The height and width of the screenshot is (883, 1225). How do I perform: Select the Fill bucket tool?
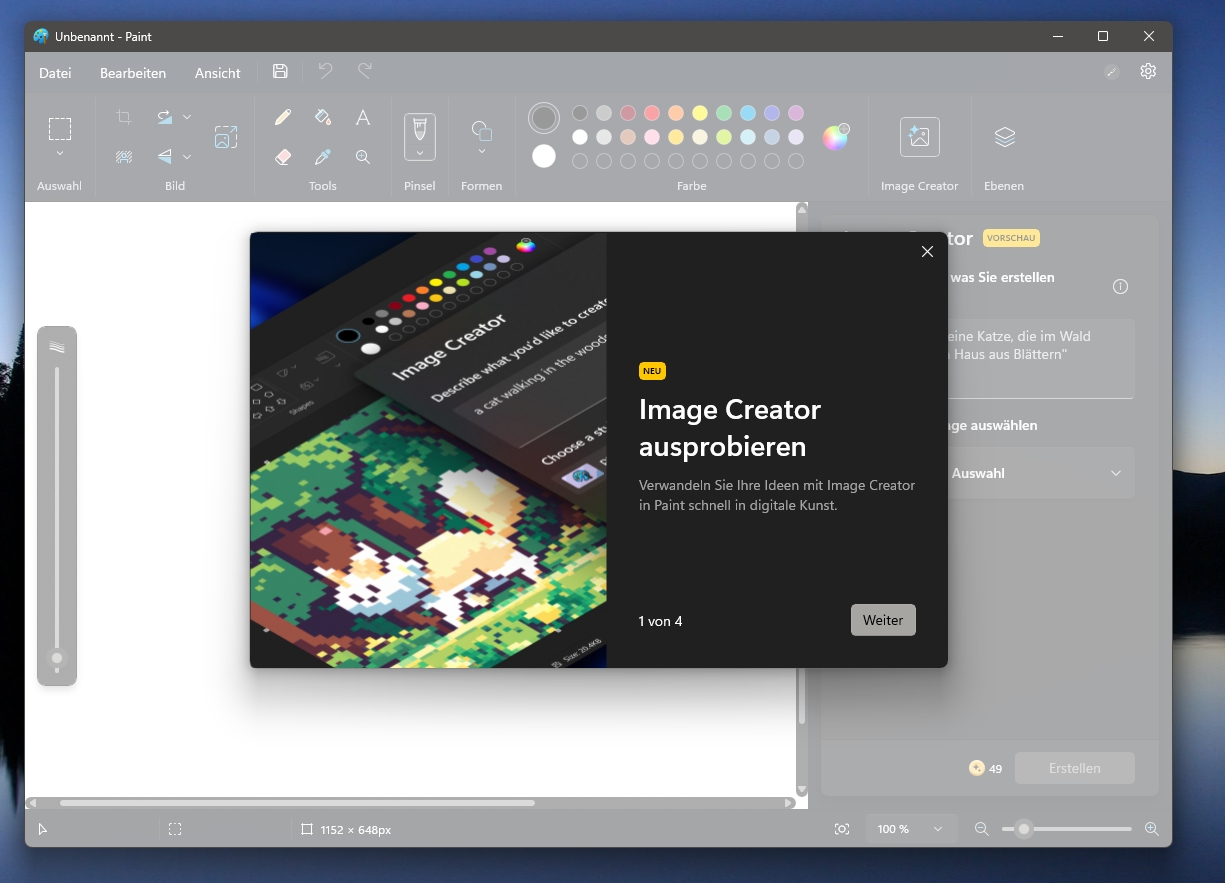pos(323,117)
